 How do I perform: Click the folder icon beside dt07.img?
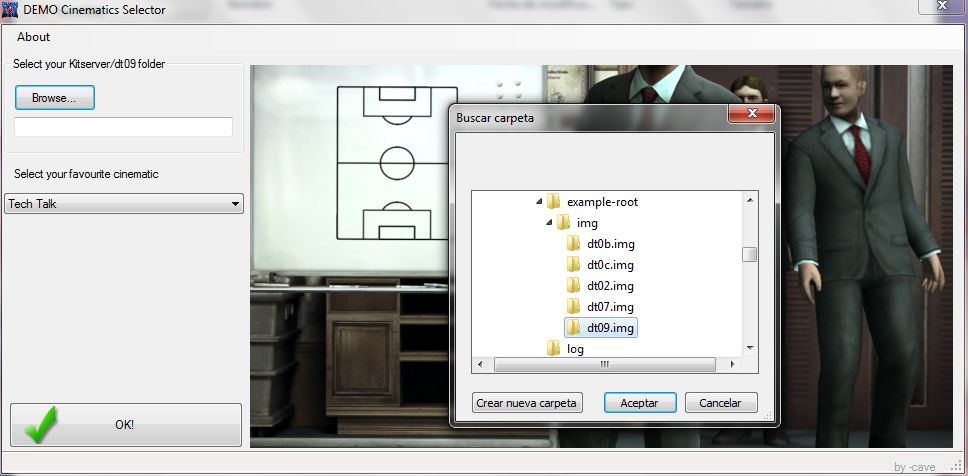click(573, 307)
